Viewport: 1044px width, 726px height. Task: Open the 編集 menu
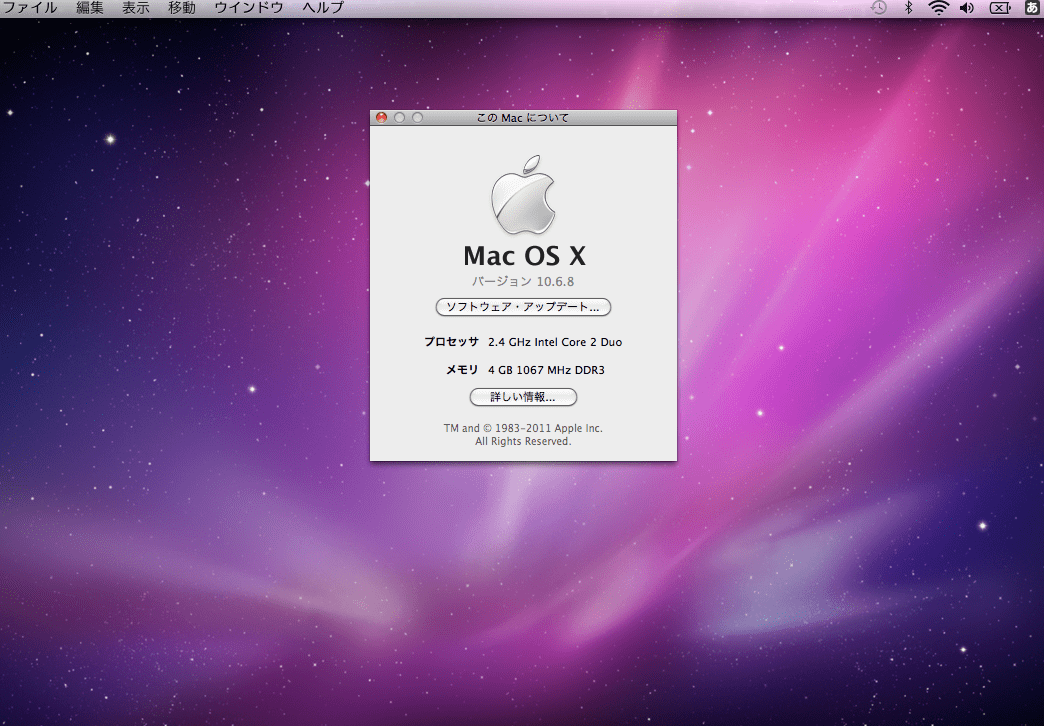(89, 7)
